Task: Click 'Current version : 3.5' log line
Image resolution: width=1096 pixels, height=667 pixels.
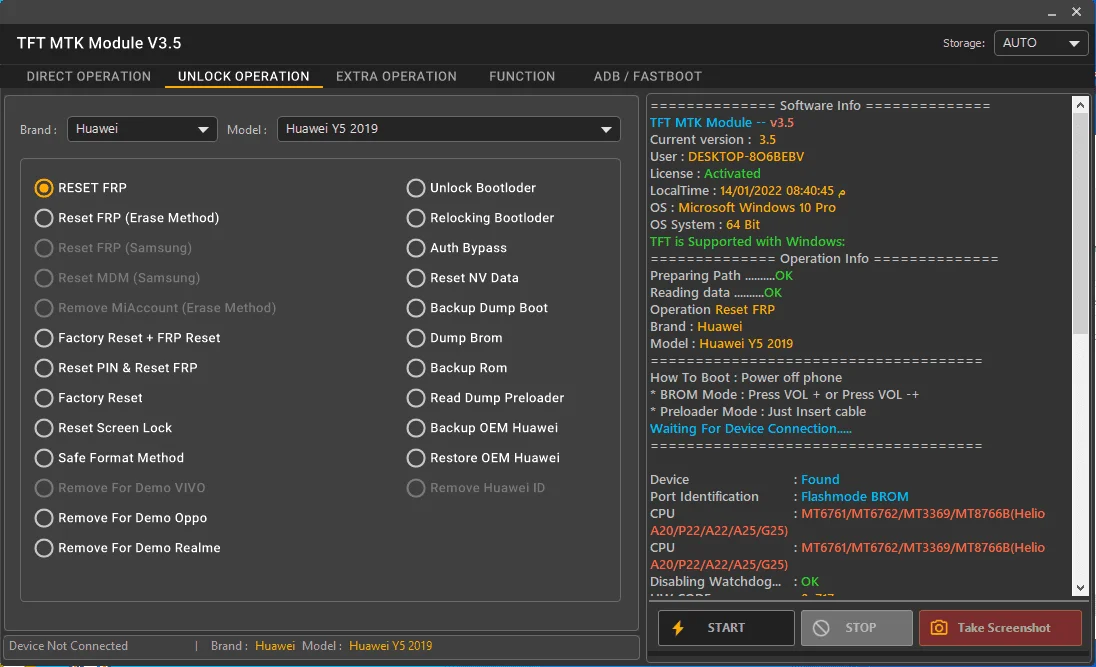Action: 713,140
